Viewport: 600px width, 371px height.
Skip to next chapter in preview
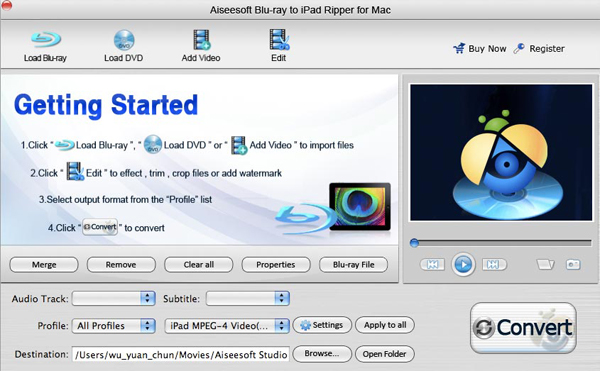tap(494, 264)
